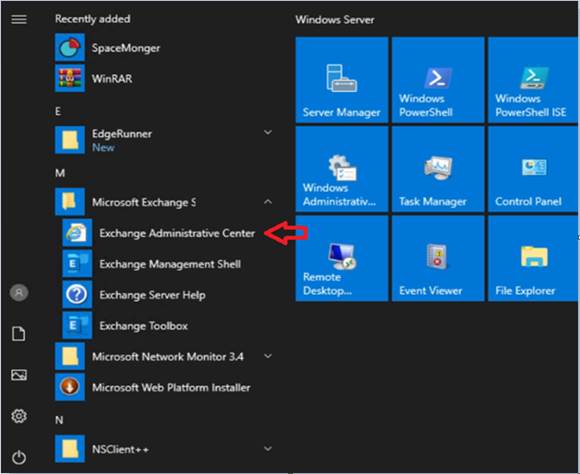Image resolution: width=580 pixels, height=474 pixels.
Task: Launch Microsoft Web Platform Installer
Action: 70,387
